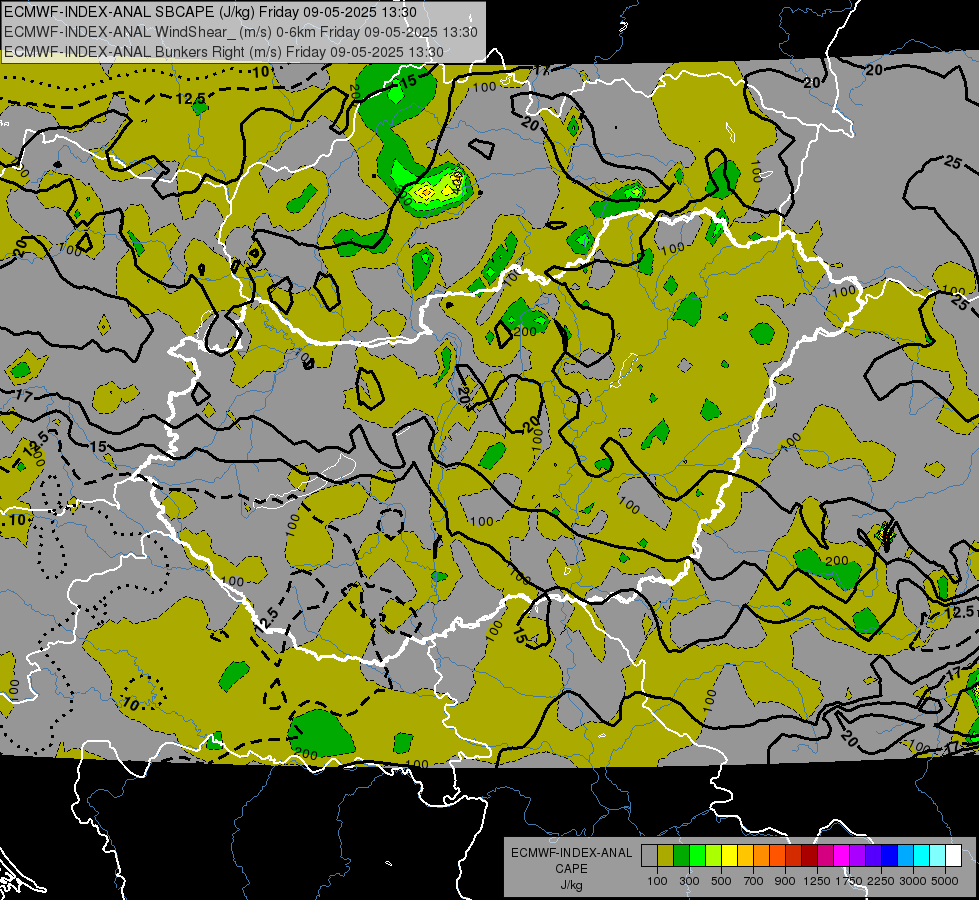Click the 2250 legend tick label
Viewport: 979px width, 900px height.
click(x=881, y=881)
